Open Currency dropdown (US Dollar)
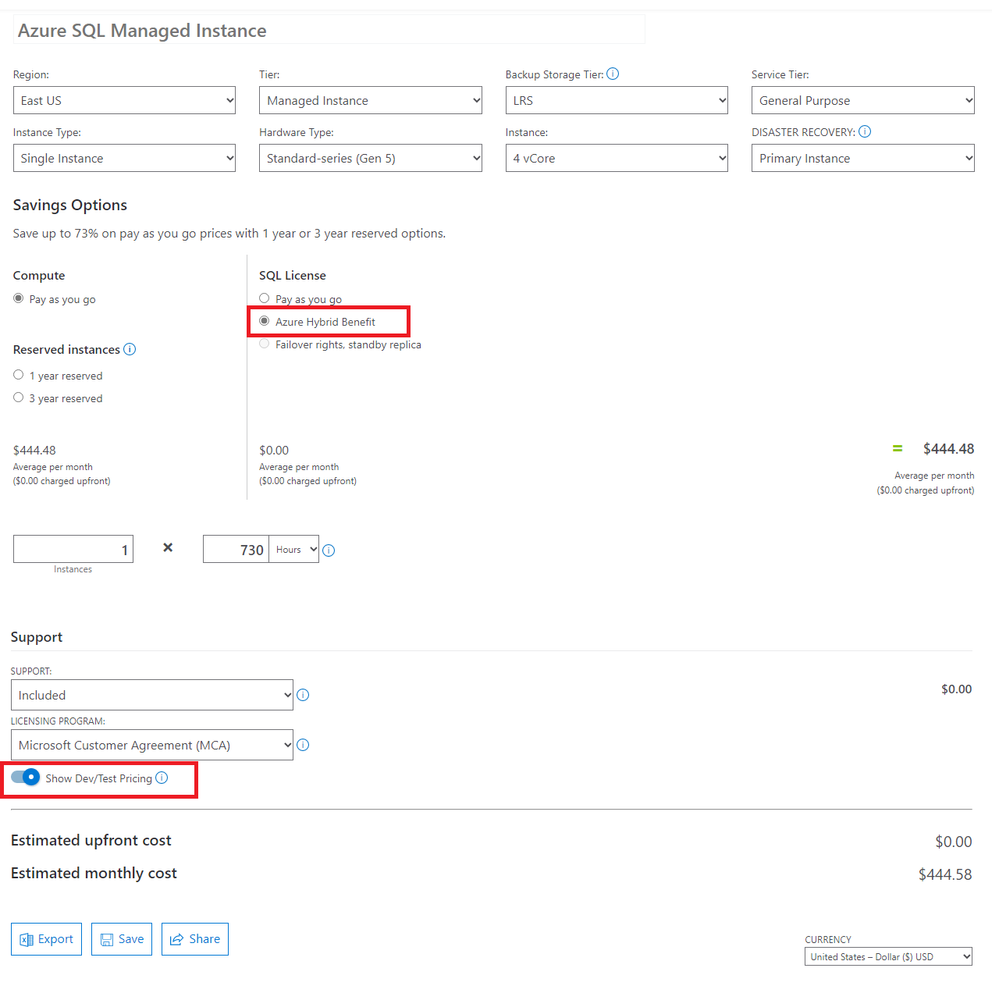The image size is (999, 987). 888,957
